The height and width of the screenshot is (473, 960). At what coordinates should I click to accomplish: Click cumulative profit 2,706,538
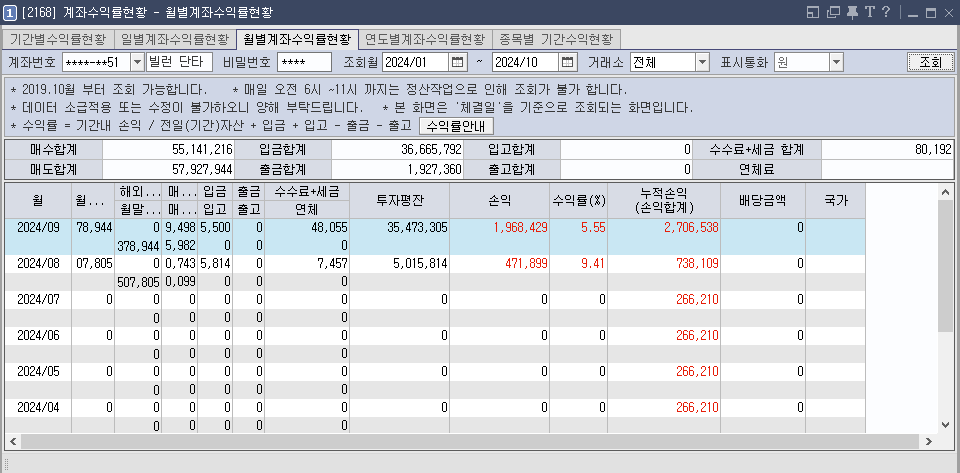coord(691,228)
